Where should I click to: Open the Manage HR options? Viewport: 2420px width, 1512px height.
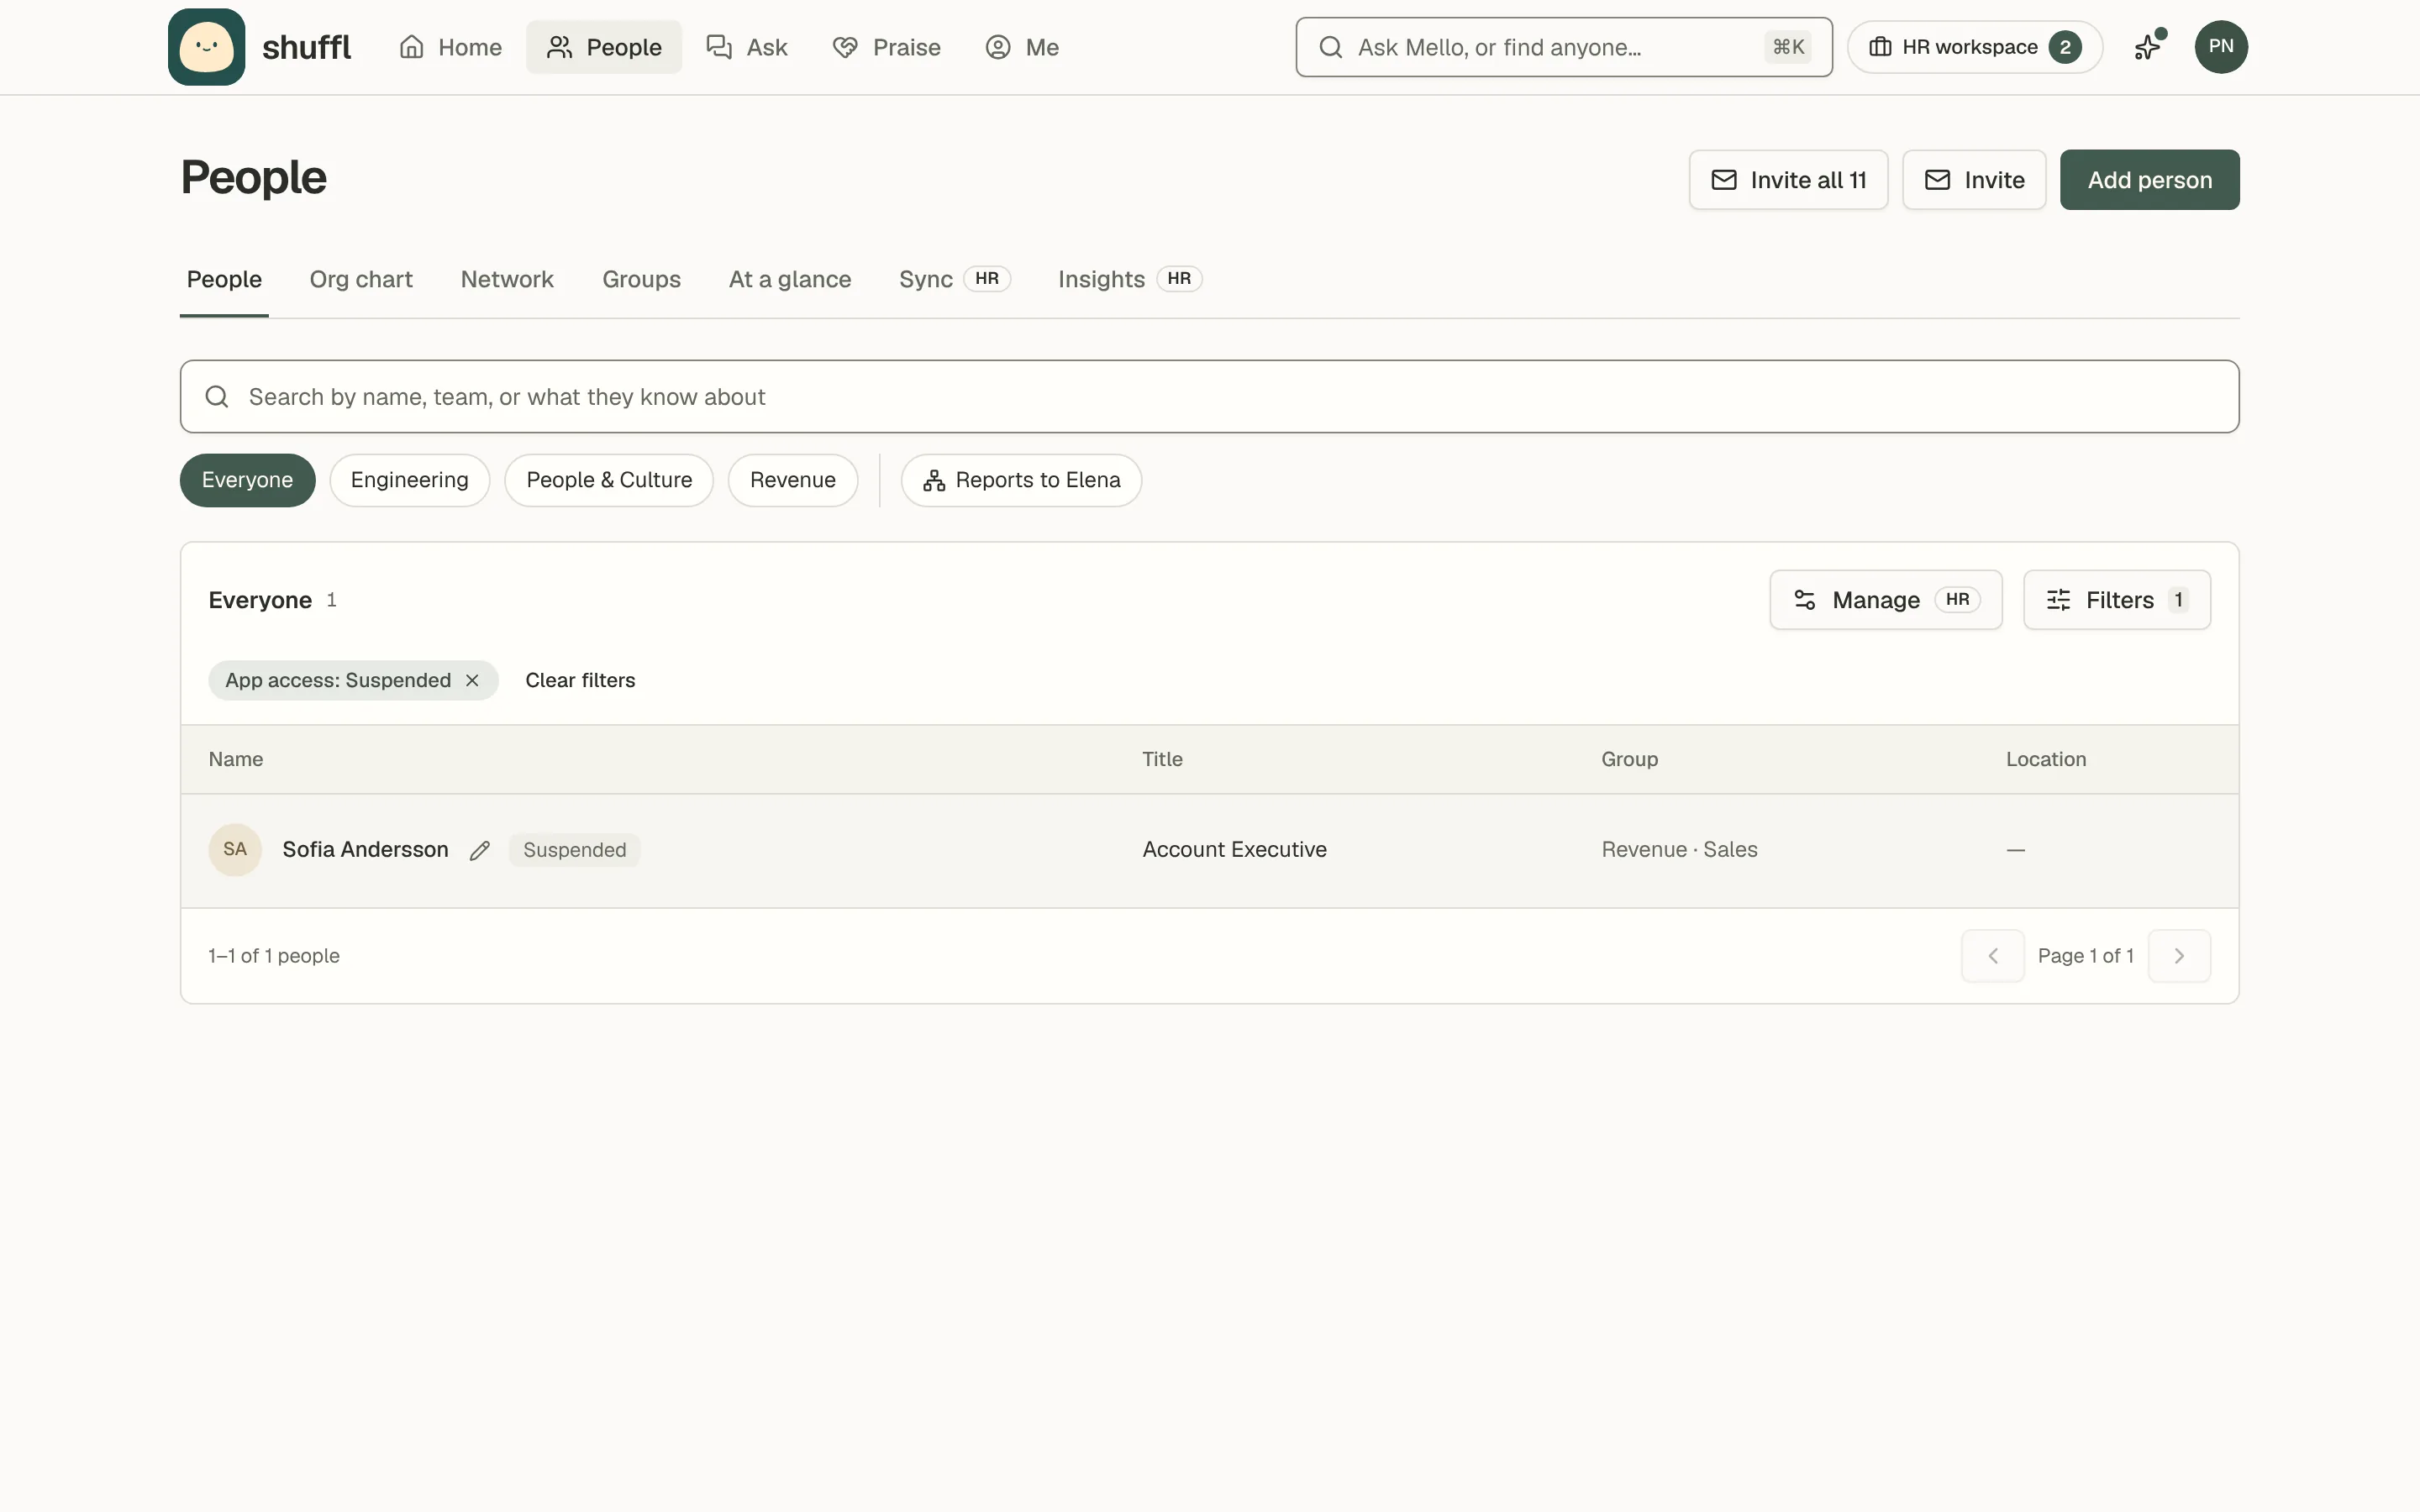coord(1885,600)
